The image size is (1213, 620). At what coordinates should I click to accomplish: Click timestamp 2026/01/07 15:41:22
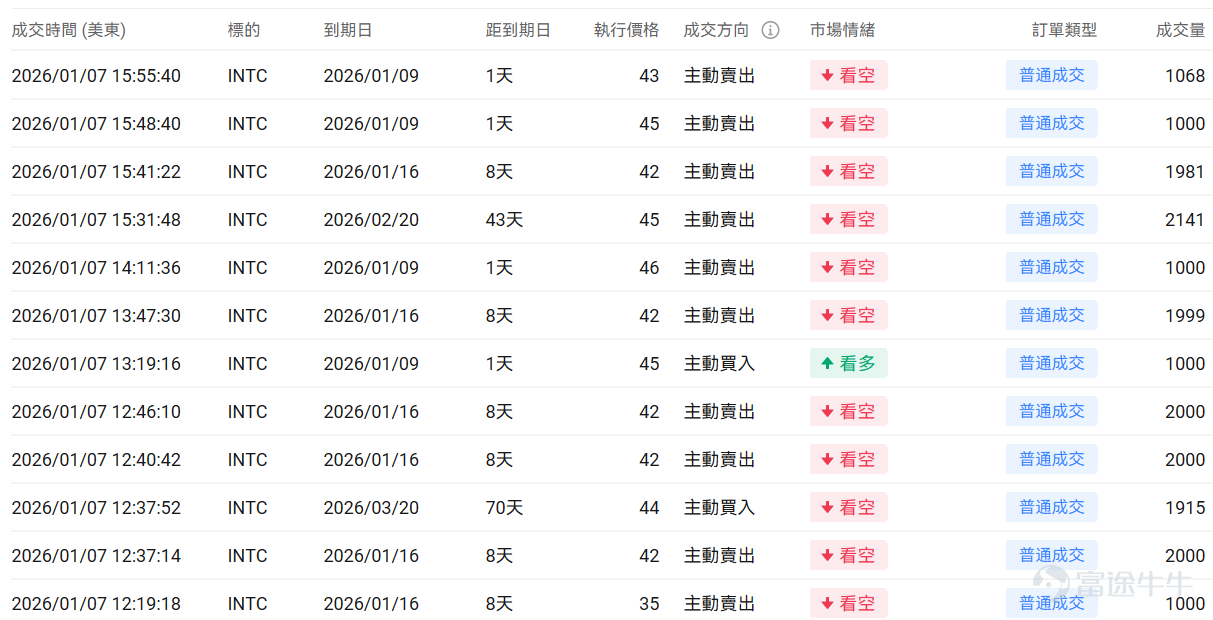[x=96, y=172]
